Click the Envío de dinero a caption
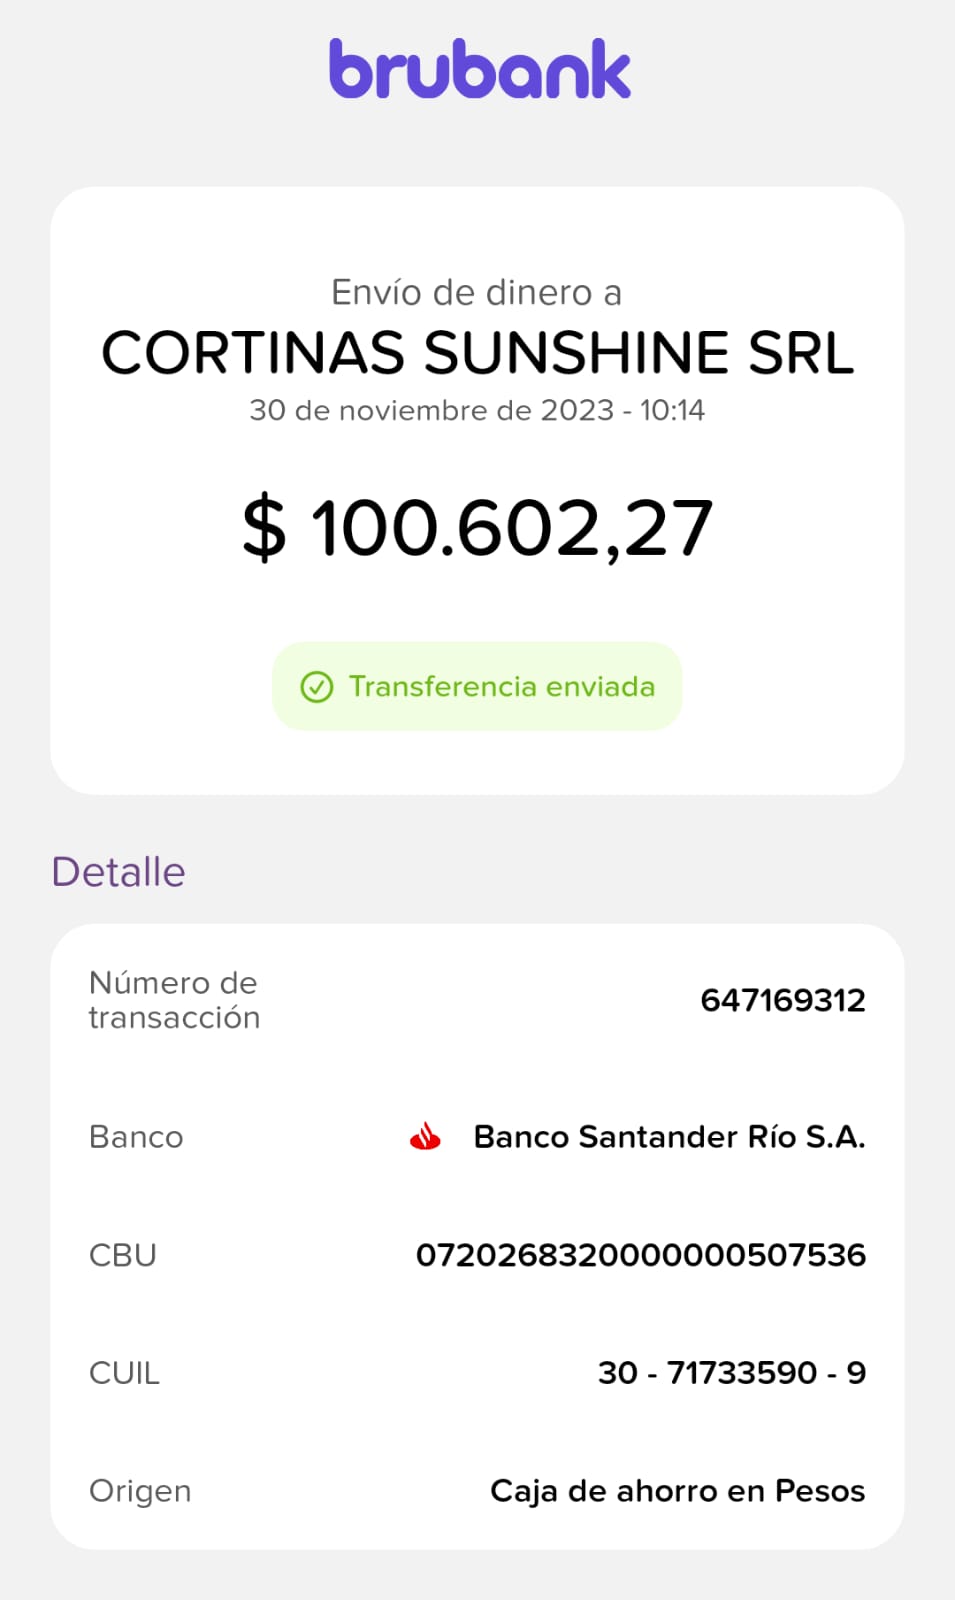 (477, 293)
